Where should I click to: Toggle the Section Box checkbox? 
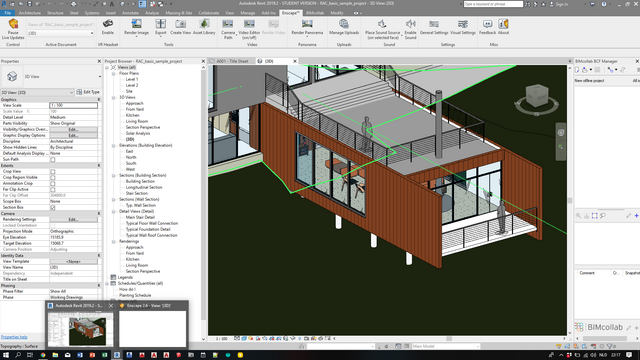pos(53,207)
